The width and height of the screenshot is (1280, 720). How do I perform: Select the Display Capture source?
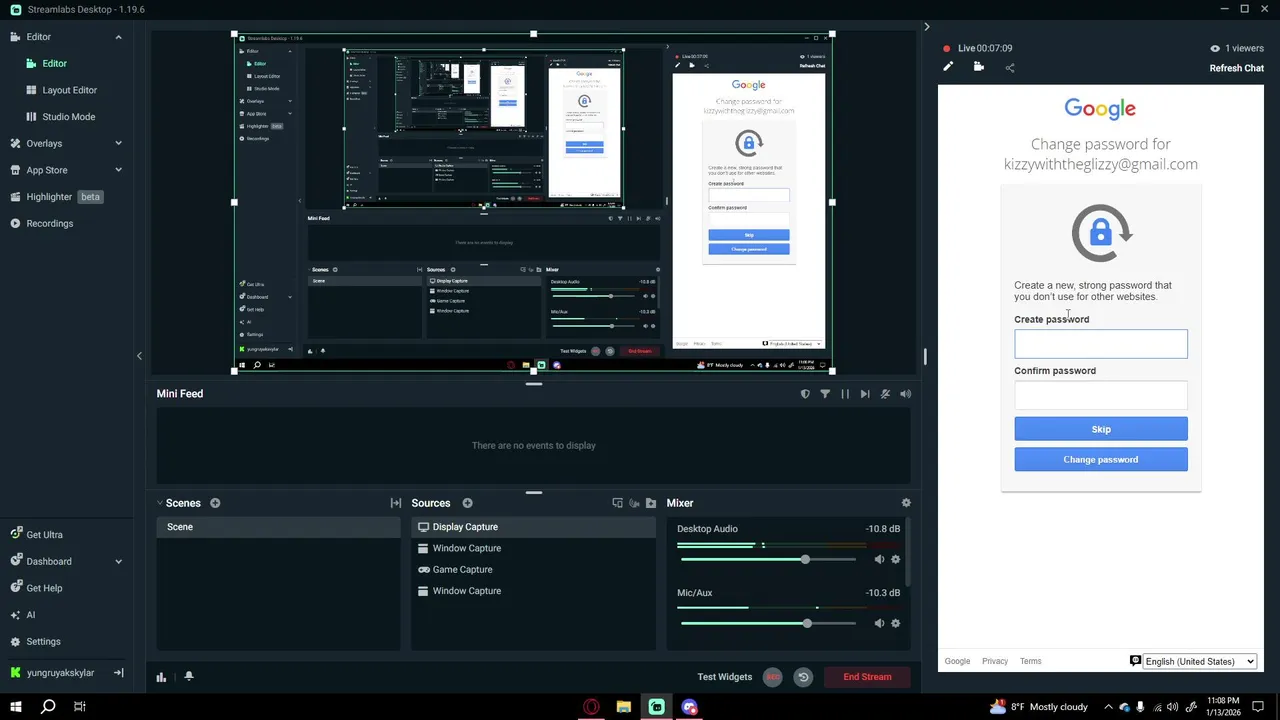[x=533, y=527]
